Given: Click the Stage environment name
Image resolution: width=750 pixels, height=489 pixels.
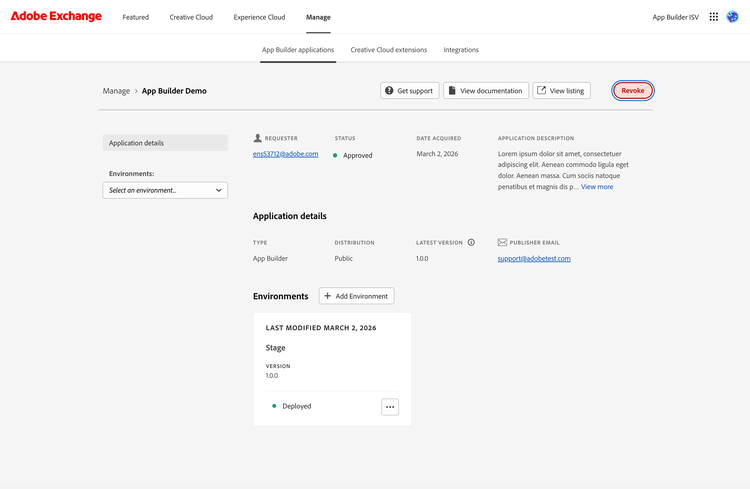Looking at the screenshot, I should pos(276,348).
